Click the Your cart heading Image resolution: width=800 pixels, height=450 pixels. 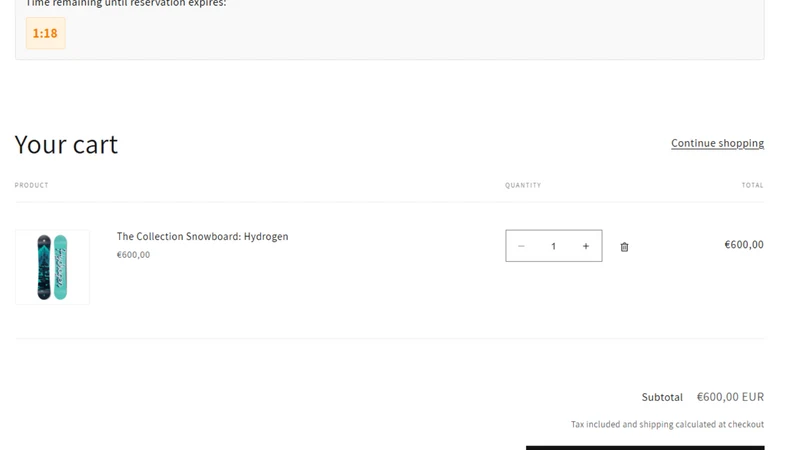point(66,144)
